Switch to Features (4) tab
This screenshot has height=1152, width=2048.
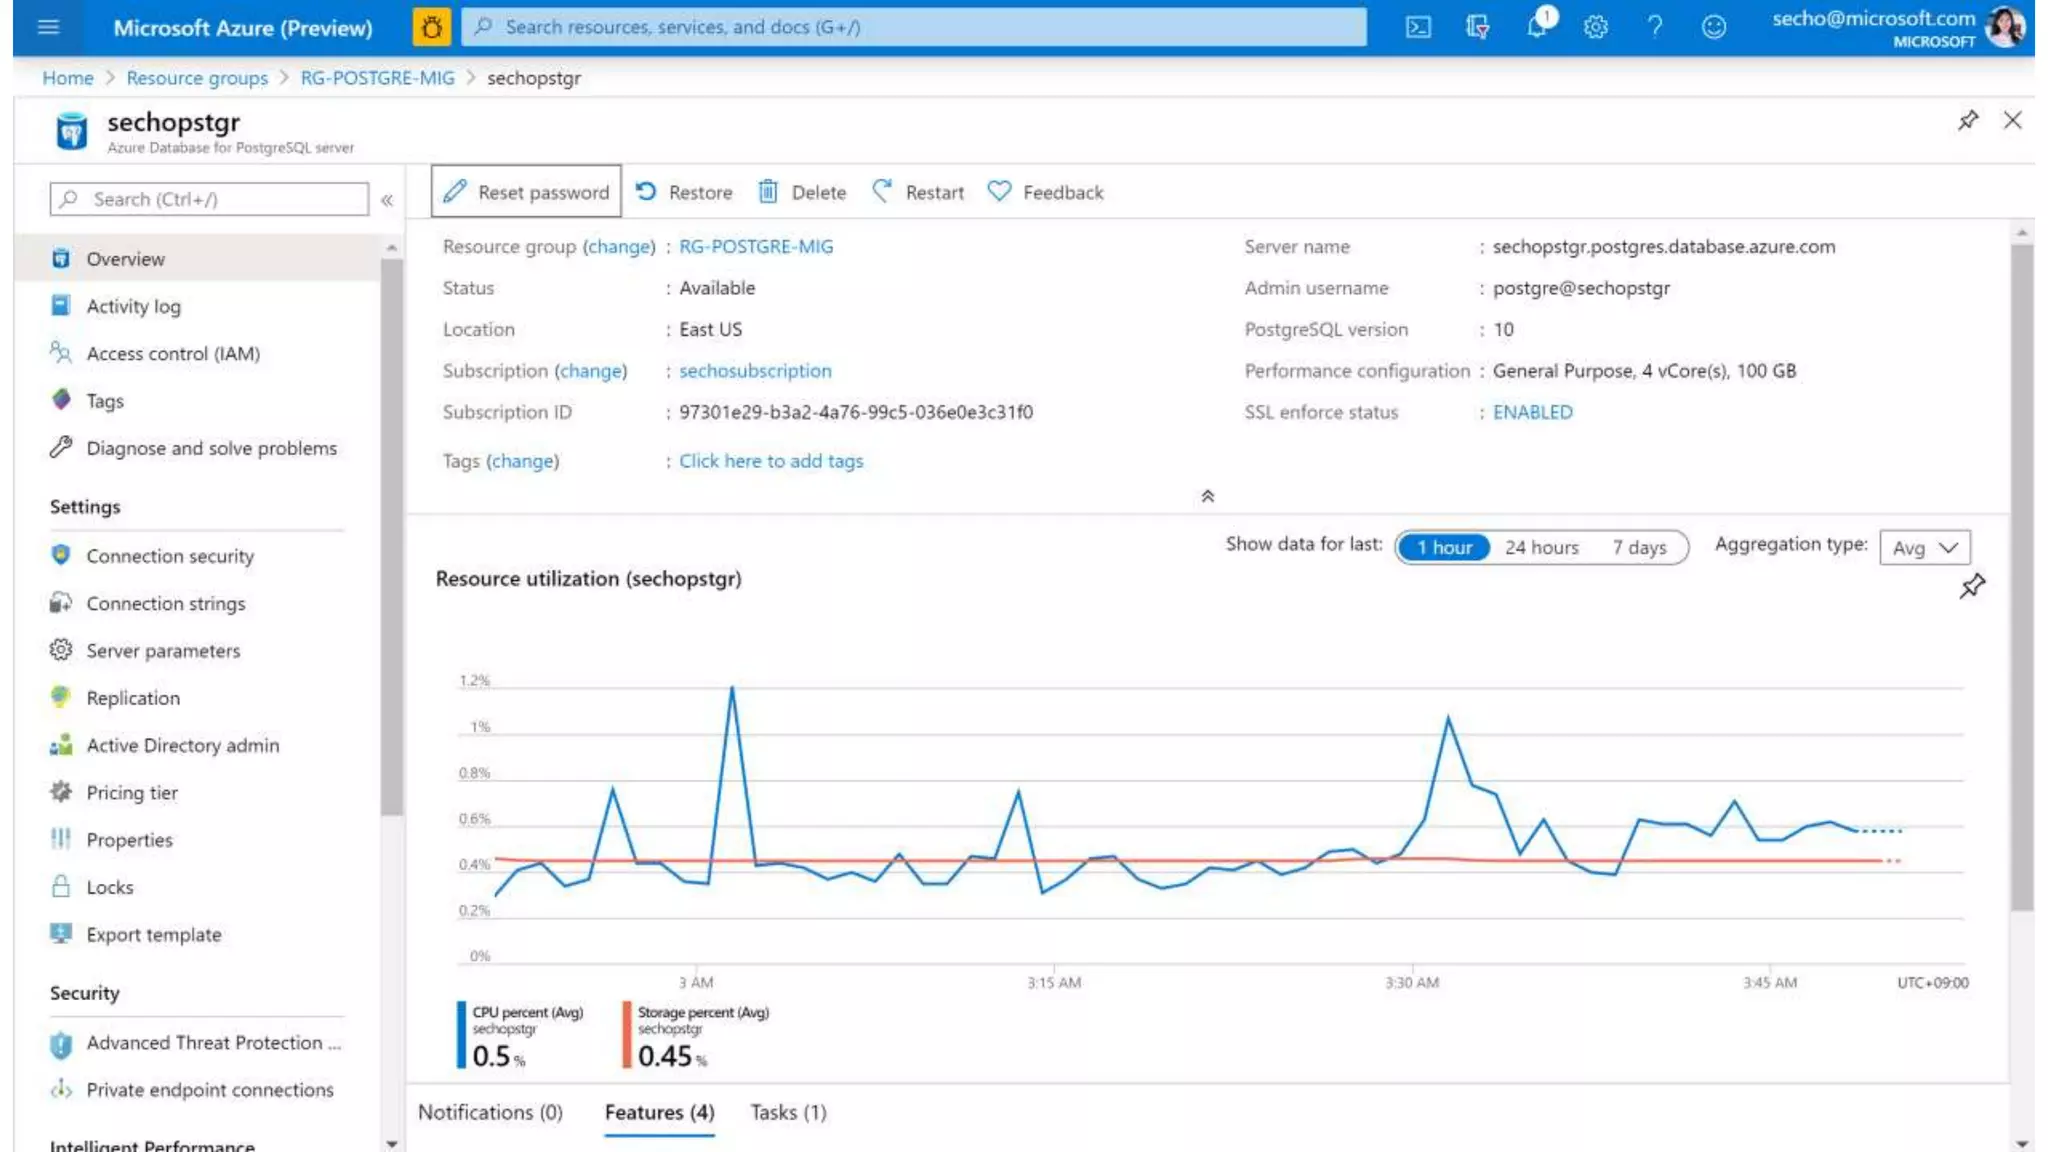659,1113
